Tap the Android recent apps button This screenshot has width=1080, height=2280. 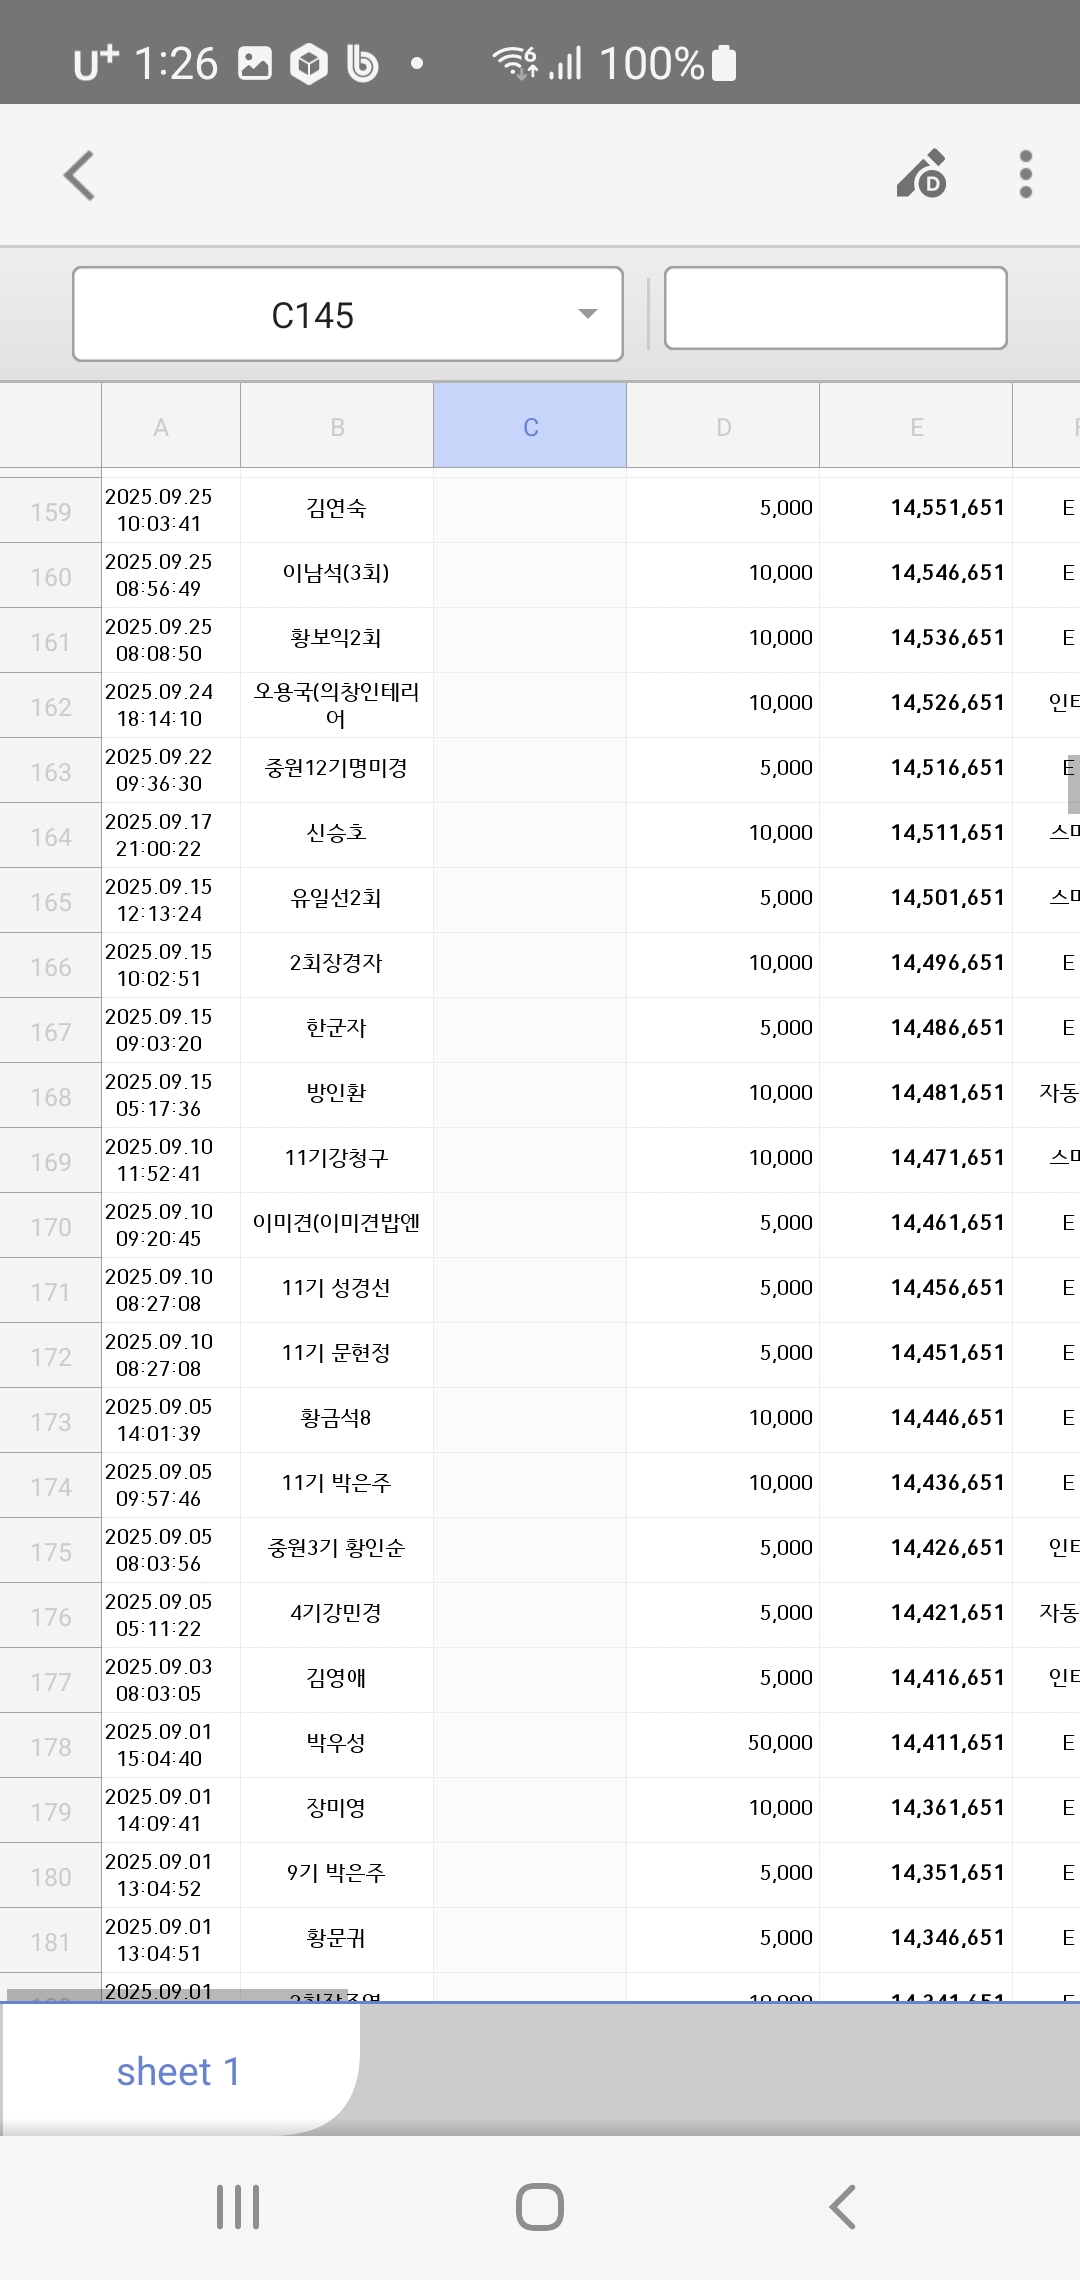pyautogui.click(x=238, y=2206)
